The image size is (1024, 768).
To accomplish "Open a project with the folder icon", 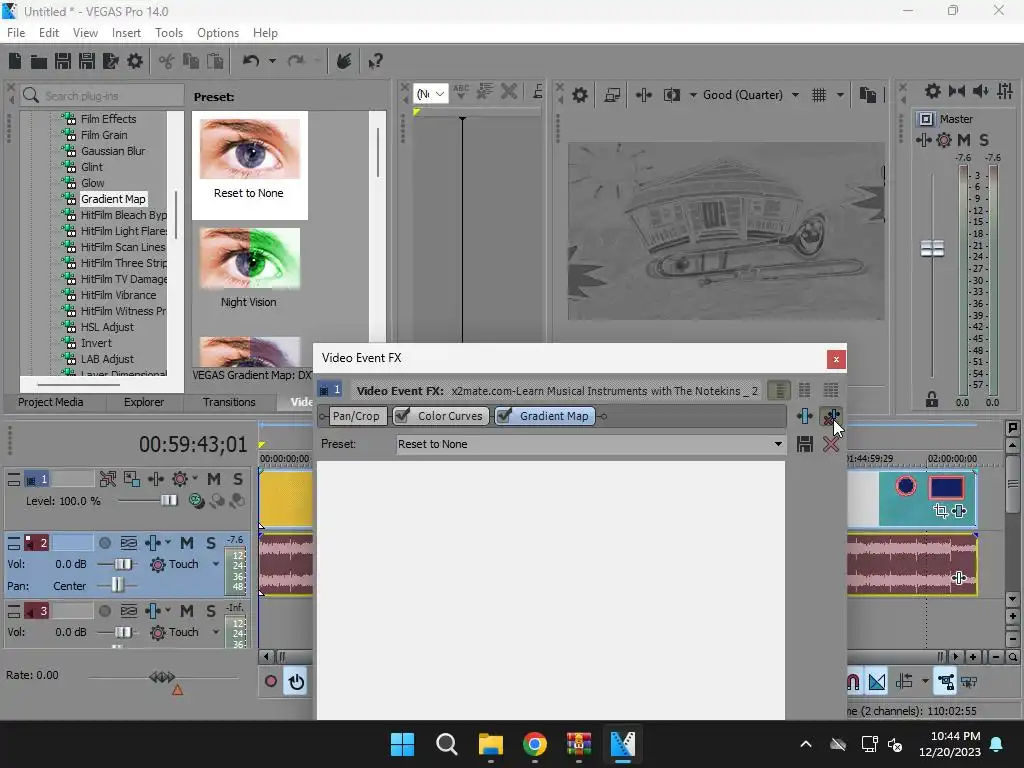I will coord(39,61).
